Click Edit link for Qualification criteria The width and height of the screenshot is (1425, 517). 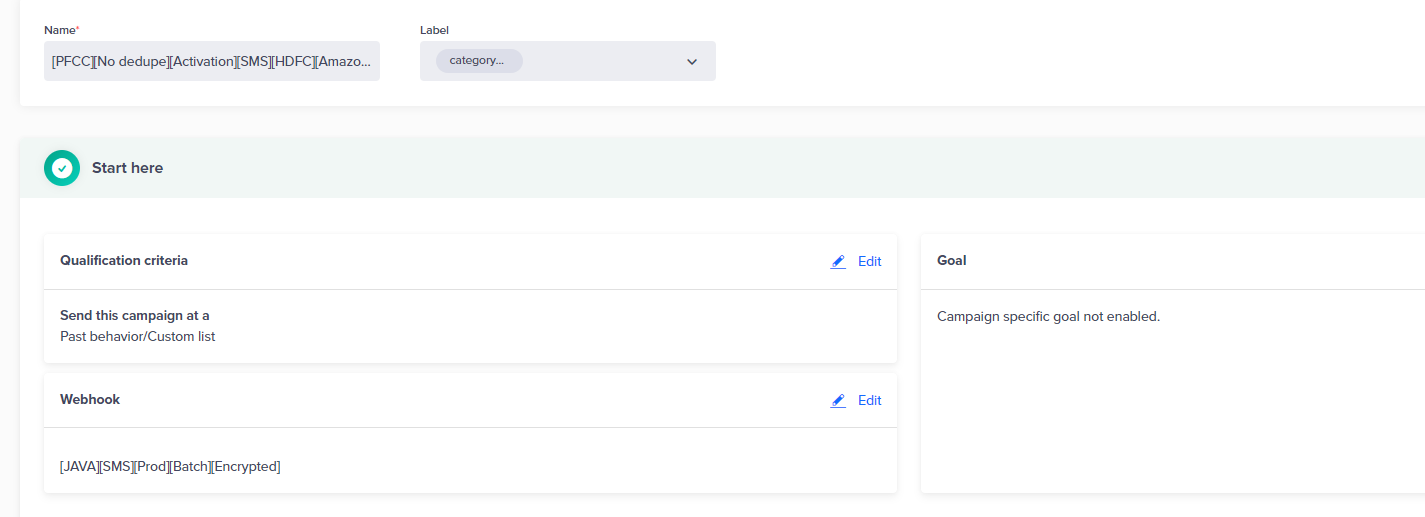[870, 262]
